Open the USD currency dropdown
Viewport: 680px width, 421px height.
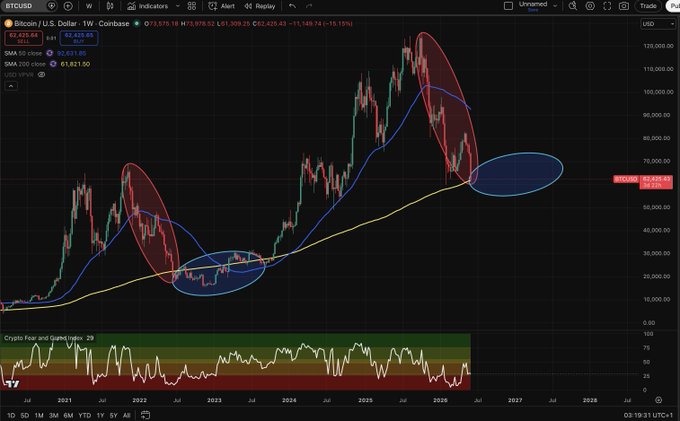point(657,24)
